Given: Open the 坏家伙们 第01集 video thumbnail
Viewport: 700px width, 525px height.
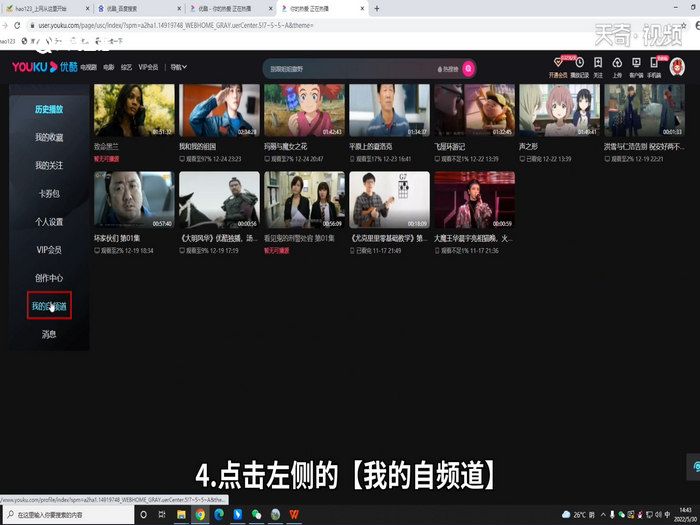Looking at the screenshot, I should (x=134, y=200).
